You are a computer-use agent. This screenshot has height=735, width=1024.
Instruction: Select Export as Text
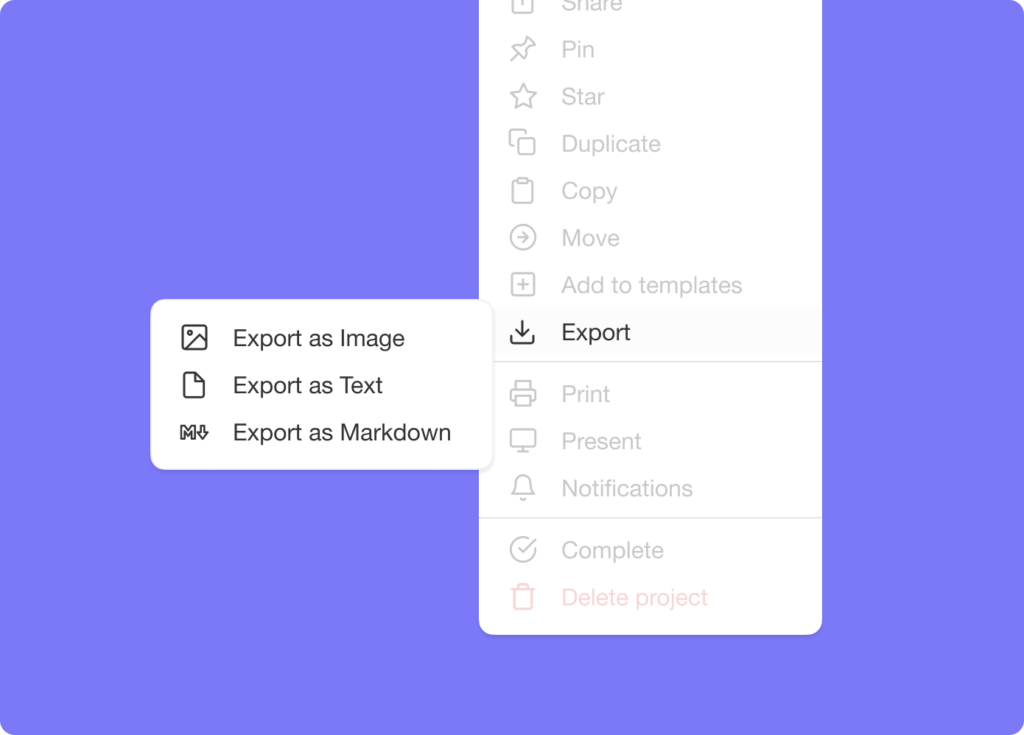(307, 386)
